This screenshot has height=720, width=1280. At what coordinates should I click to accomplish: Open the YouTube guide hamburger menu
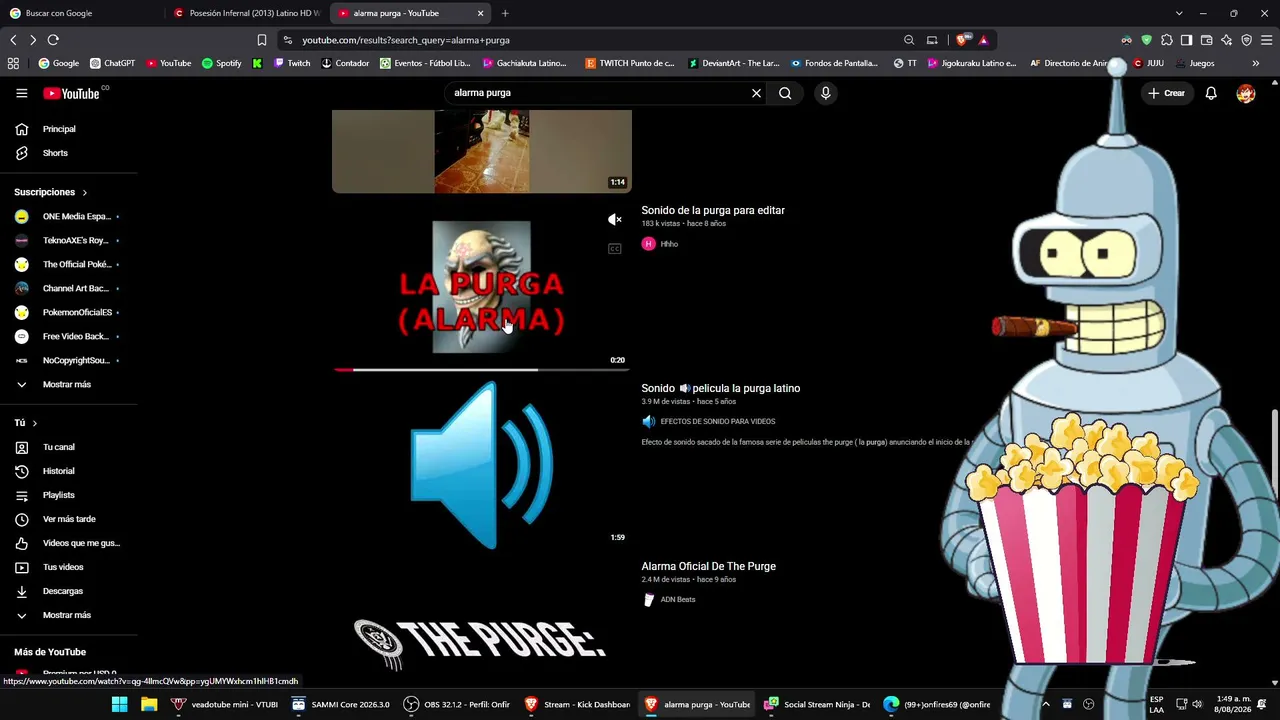coord(22,93)
